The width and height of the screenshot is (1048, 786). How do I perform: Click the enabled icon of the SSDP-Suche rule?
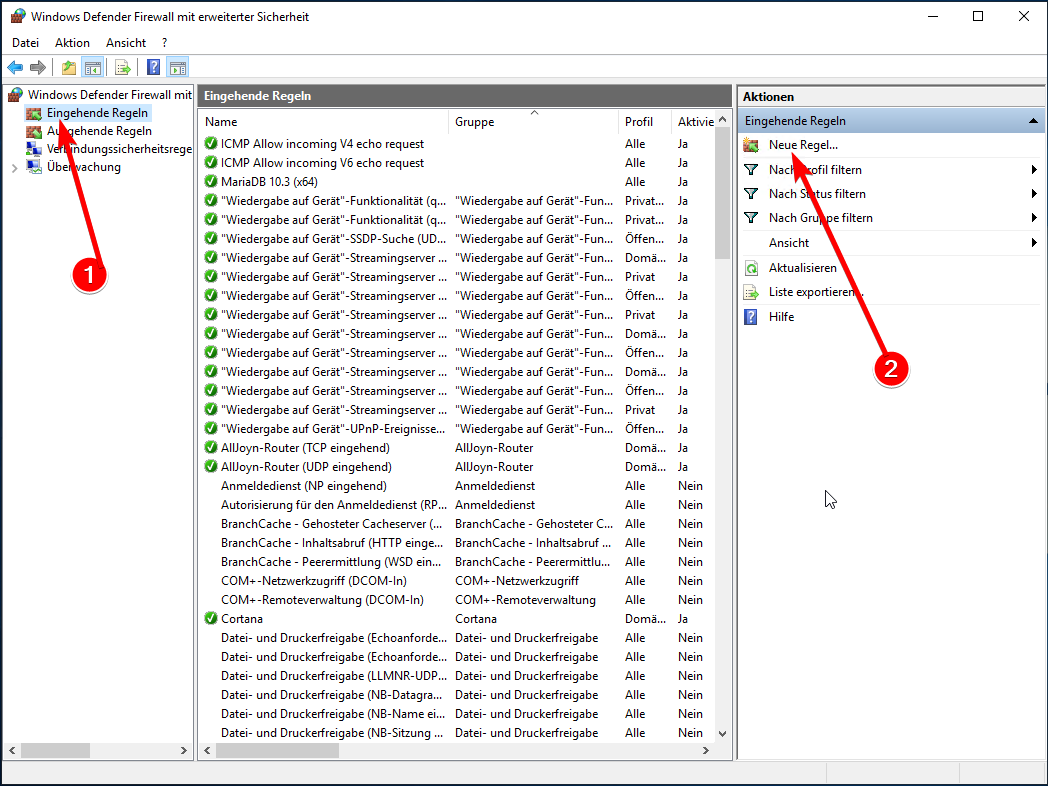(x=211, y=239)
